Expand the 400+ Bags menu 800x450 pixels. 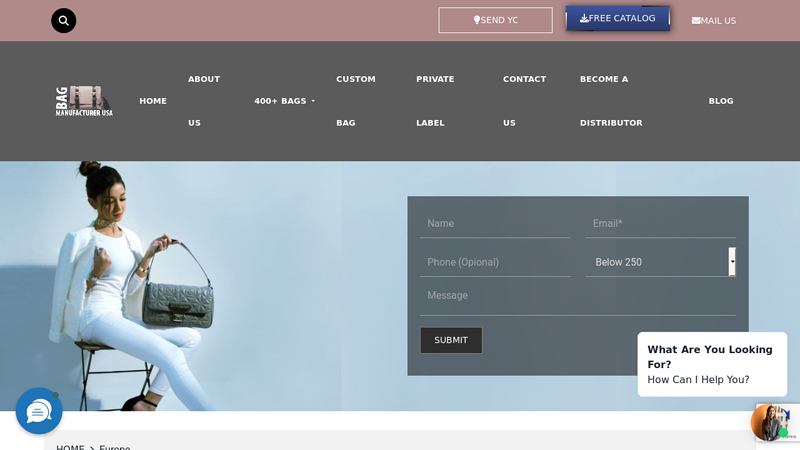point(284,101)
